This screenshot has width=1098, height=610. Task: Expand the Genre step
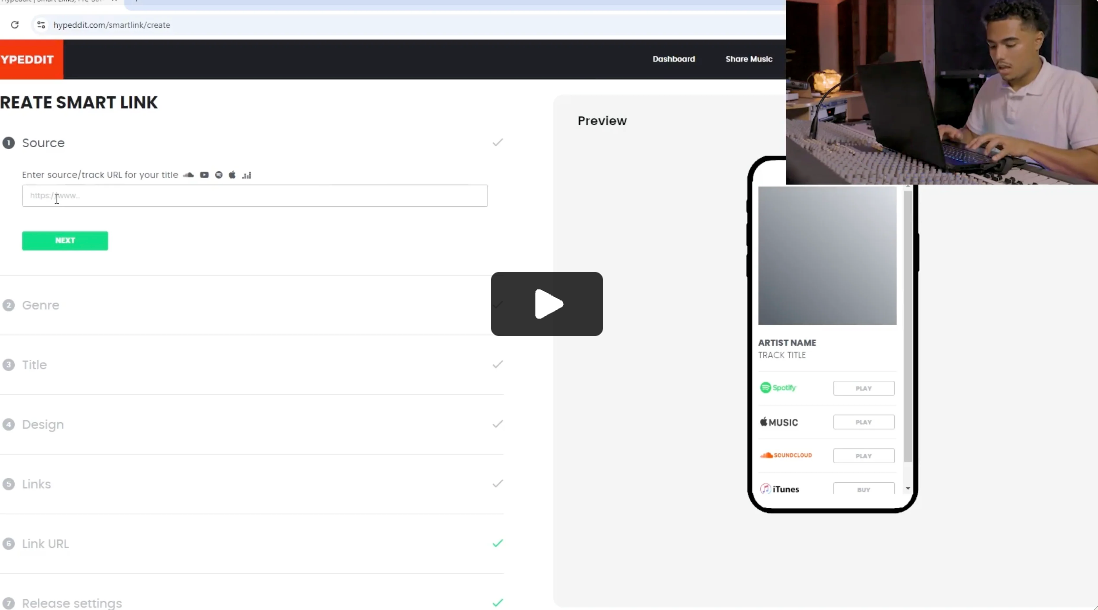[x=40, y=305]
